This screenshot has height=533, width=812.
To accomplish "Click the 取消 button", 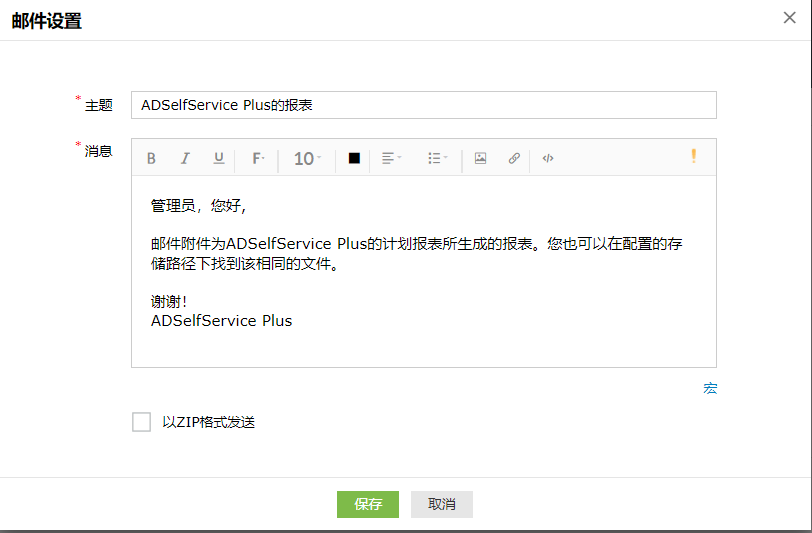I will (x=442, y=504).
